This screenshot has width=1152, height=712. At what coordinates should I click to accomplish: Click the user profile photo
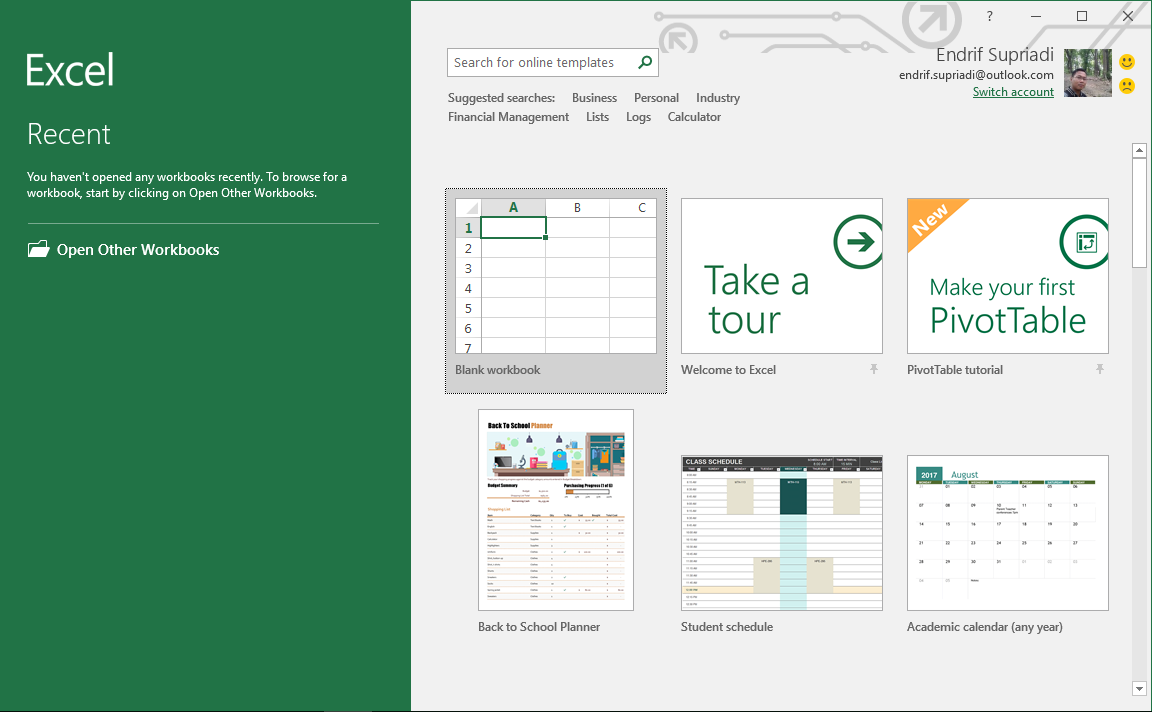(1087, 73)
